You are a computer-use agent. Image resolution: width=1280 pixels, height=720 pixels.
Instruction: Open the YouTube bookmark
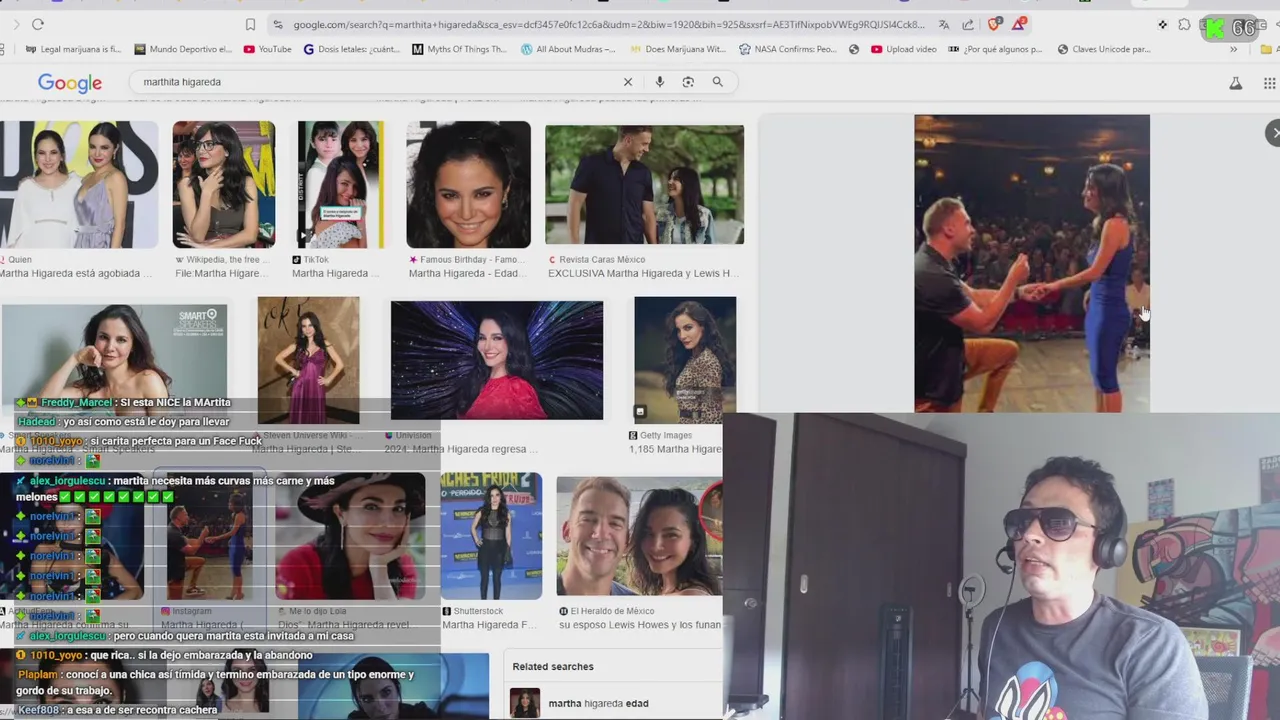tap(267, 49)
